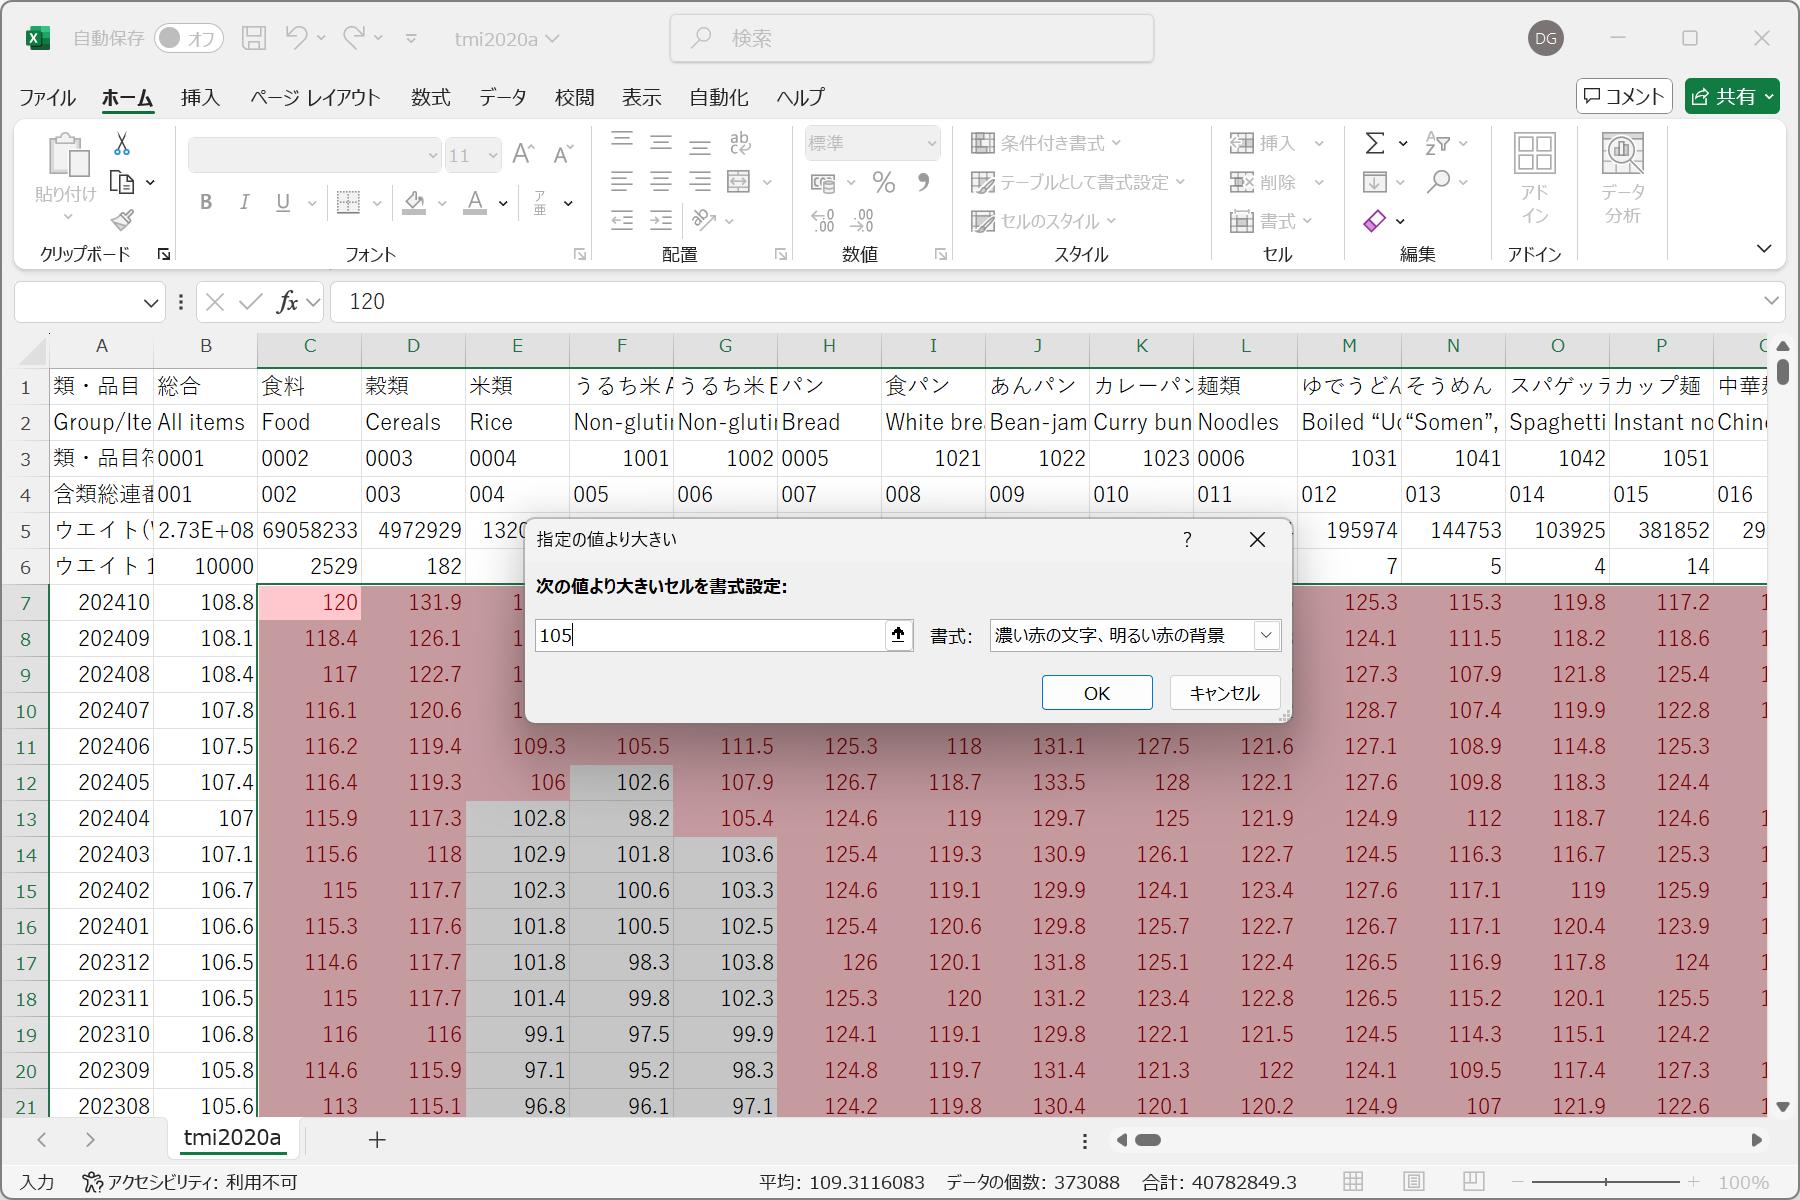The width and height of the screenshot is (1800, 1200).
Task: Click the AutoSum sigma icon
Action: (x=1376, y=143)
